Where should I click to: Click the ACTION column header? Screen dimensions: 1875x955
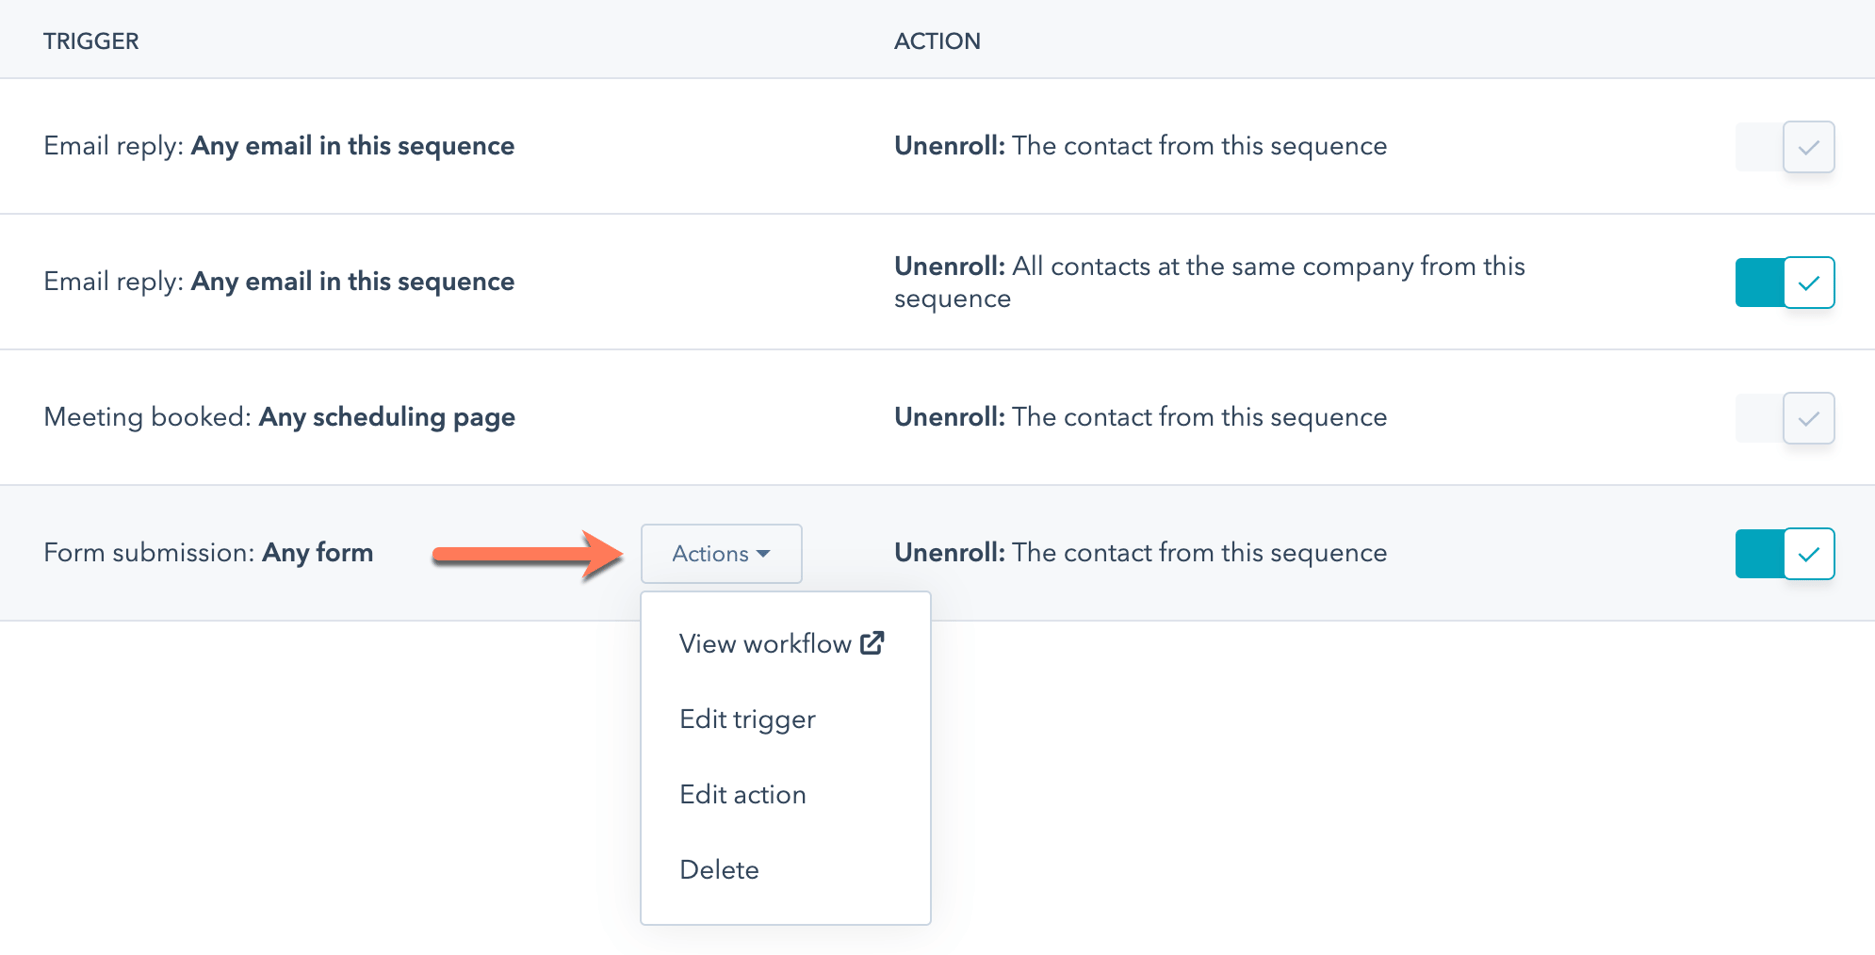pos(937,40)
